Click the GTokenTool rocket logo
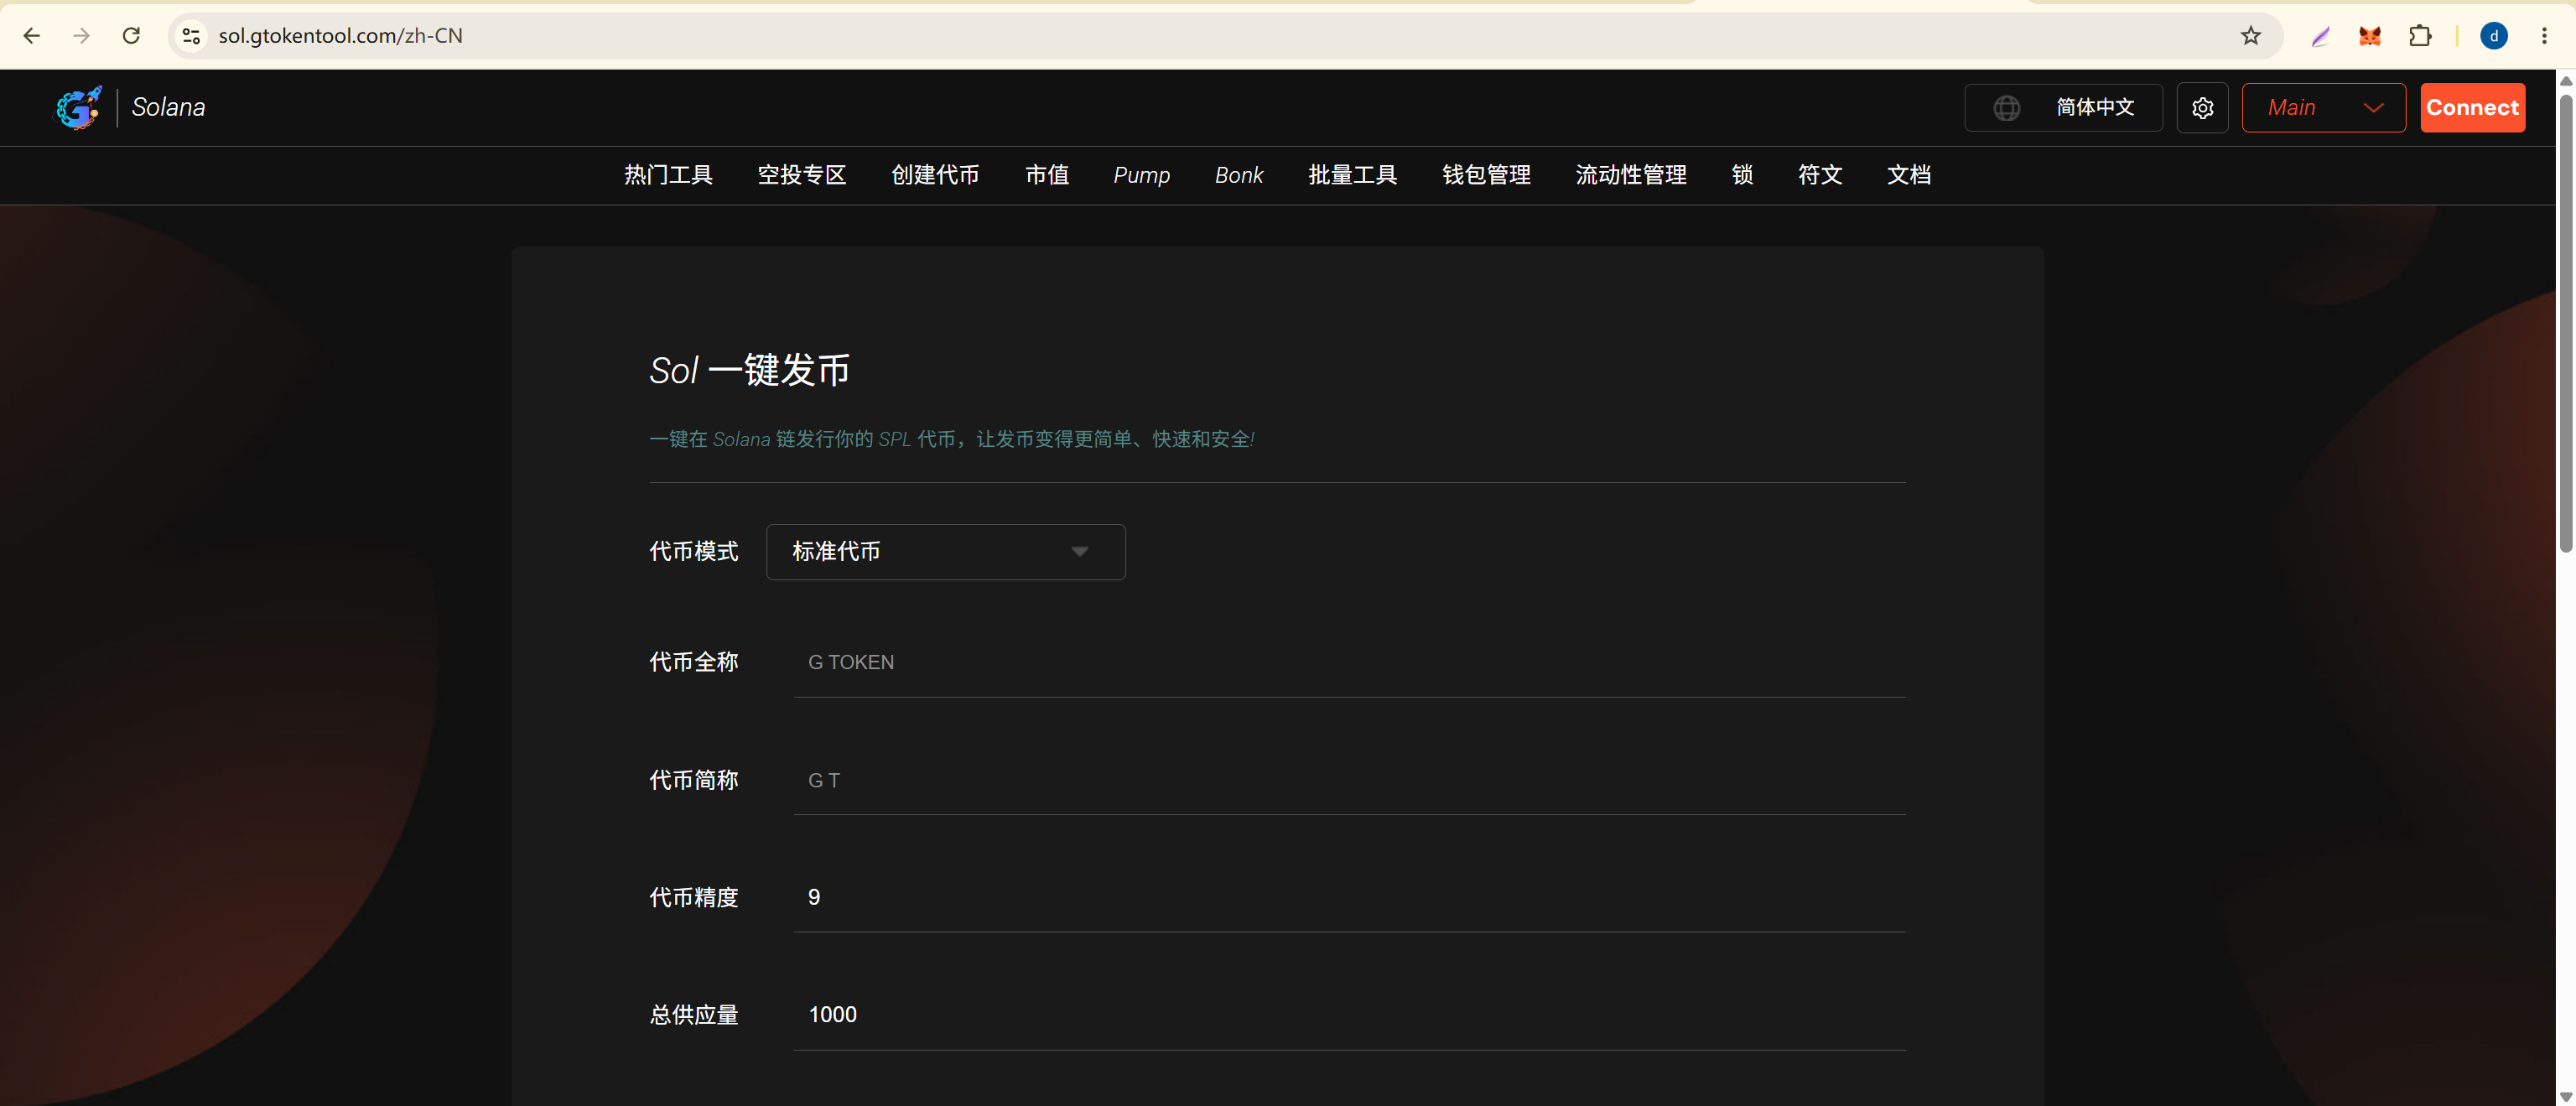This screenshot has width=2576, height=1106. coord(78,107)
